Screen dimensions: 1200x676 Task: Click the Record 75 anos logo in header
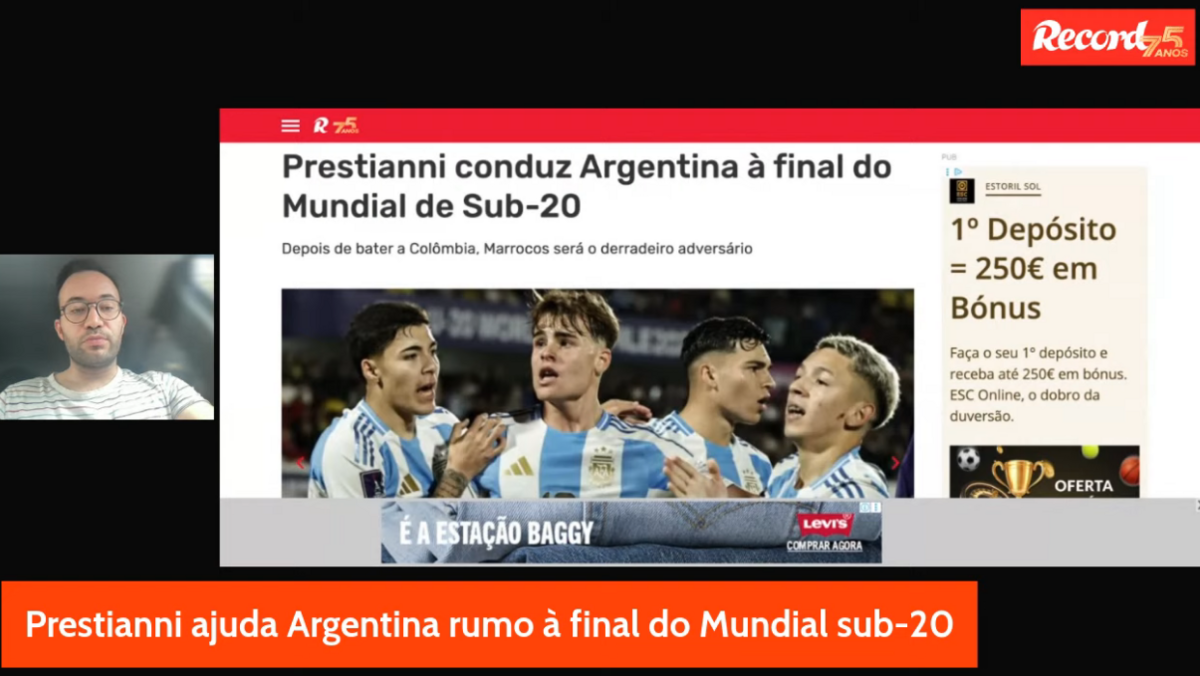[335, 125]
